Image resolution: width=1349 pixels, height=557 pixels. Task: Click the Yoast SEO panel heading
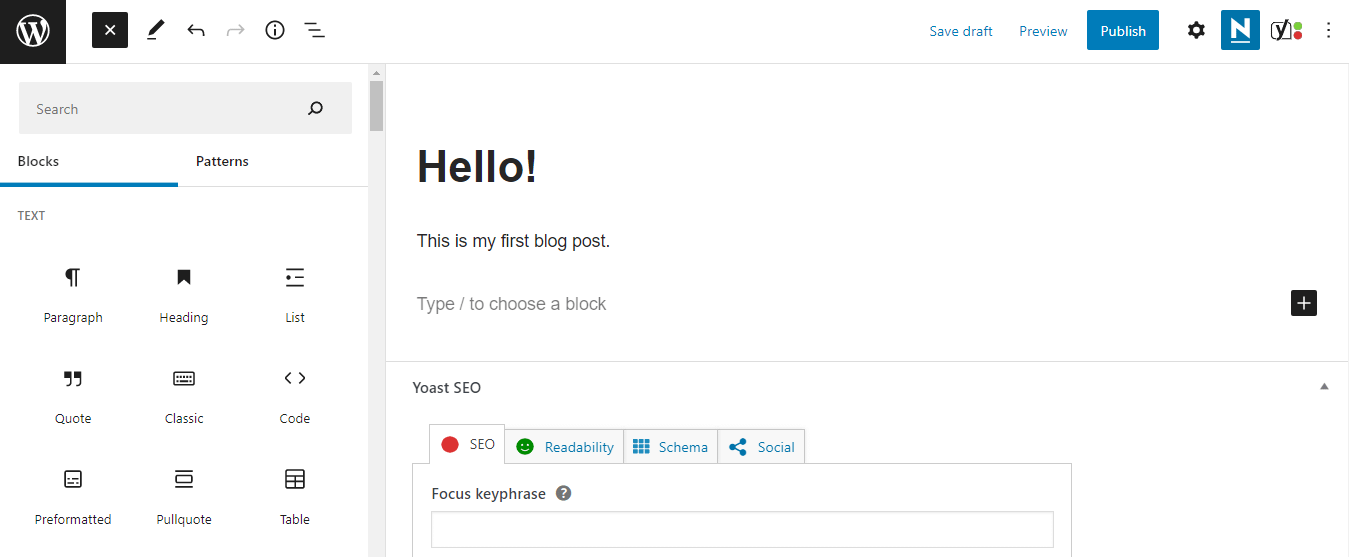[x=447, y=387]
